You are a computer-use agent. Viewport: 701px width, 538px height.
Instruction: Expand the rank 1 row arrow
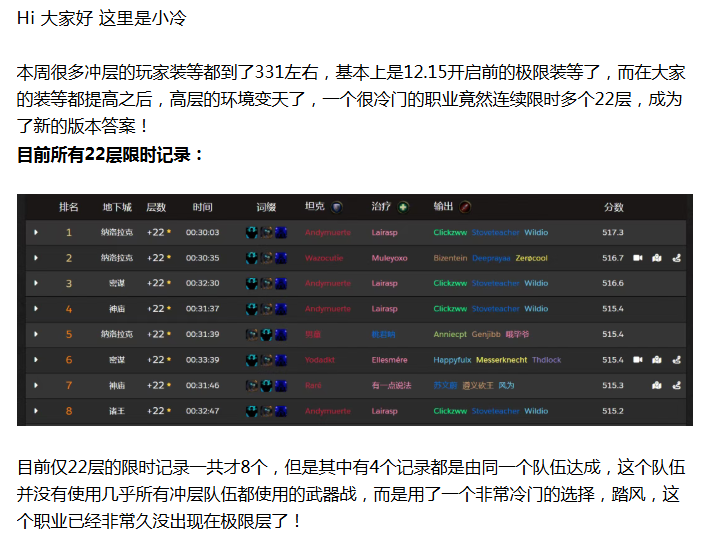pos(36,233)
